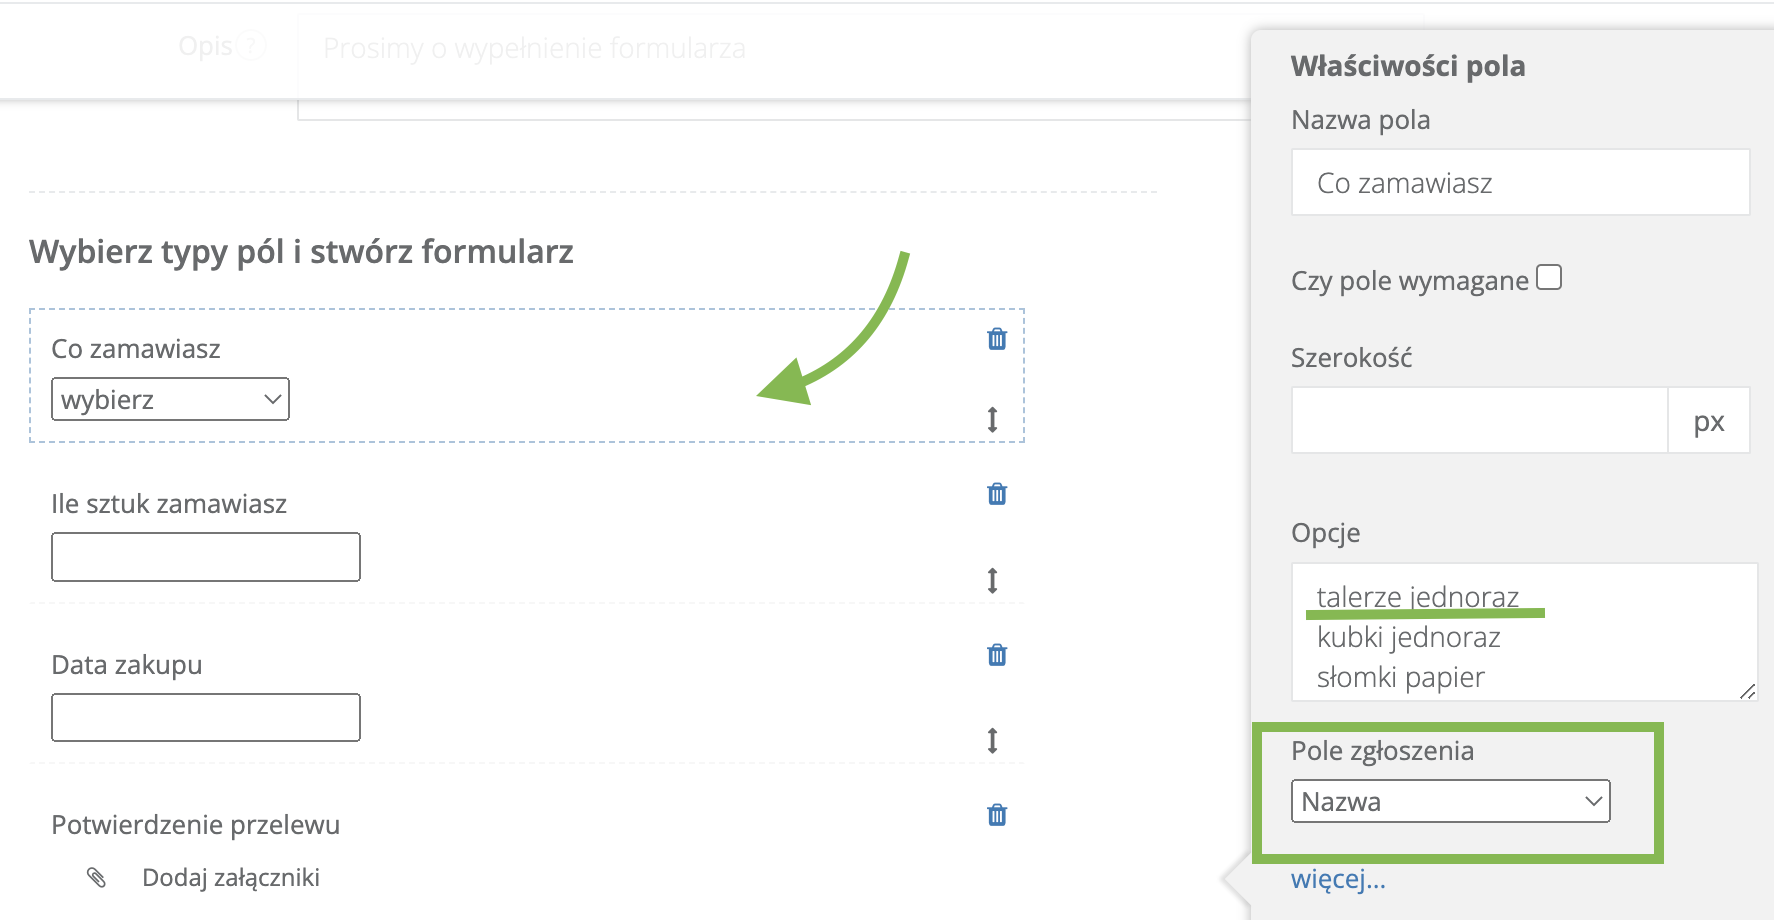Click 'Dodaj załączniki' to add attachments
This screenshot has width=1774, height=920.
(x=230, y=877)
